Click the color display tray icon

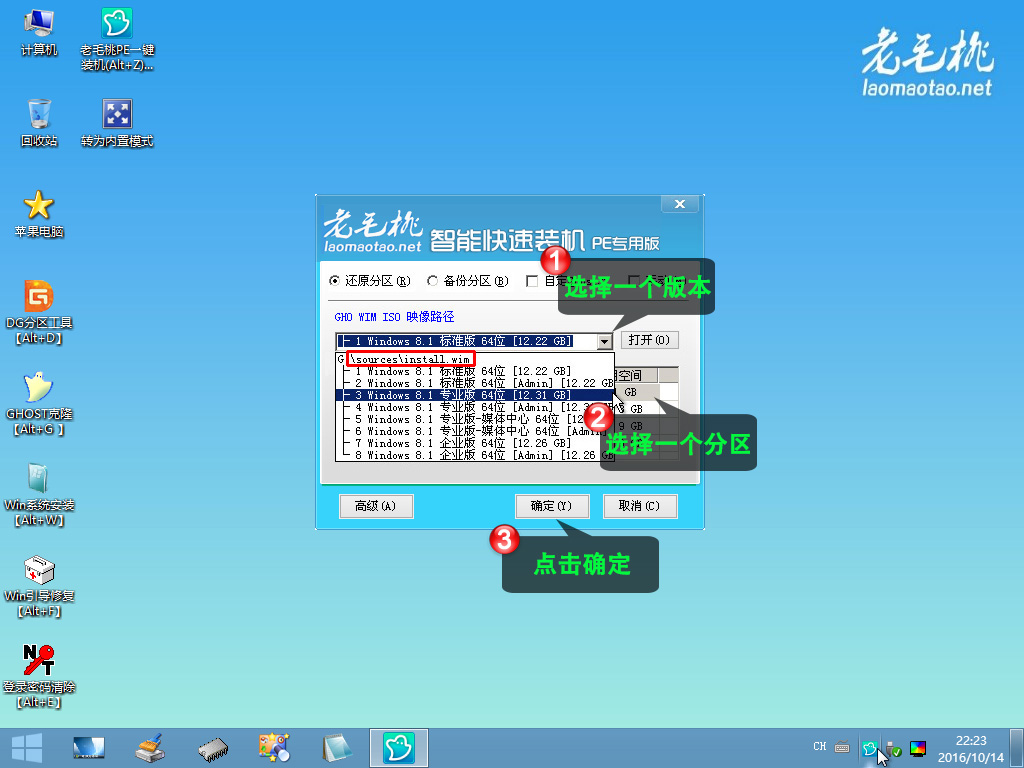tap(918, 748)
